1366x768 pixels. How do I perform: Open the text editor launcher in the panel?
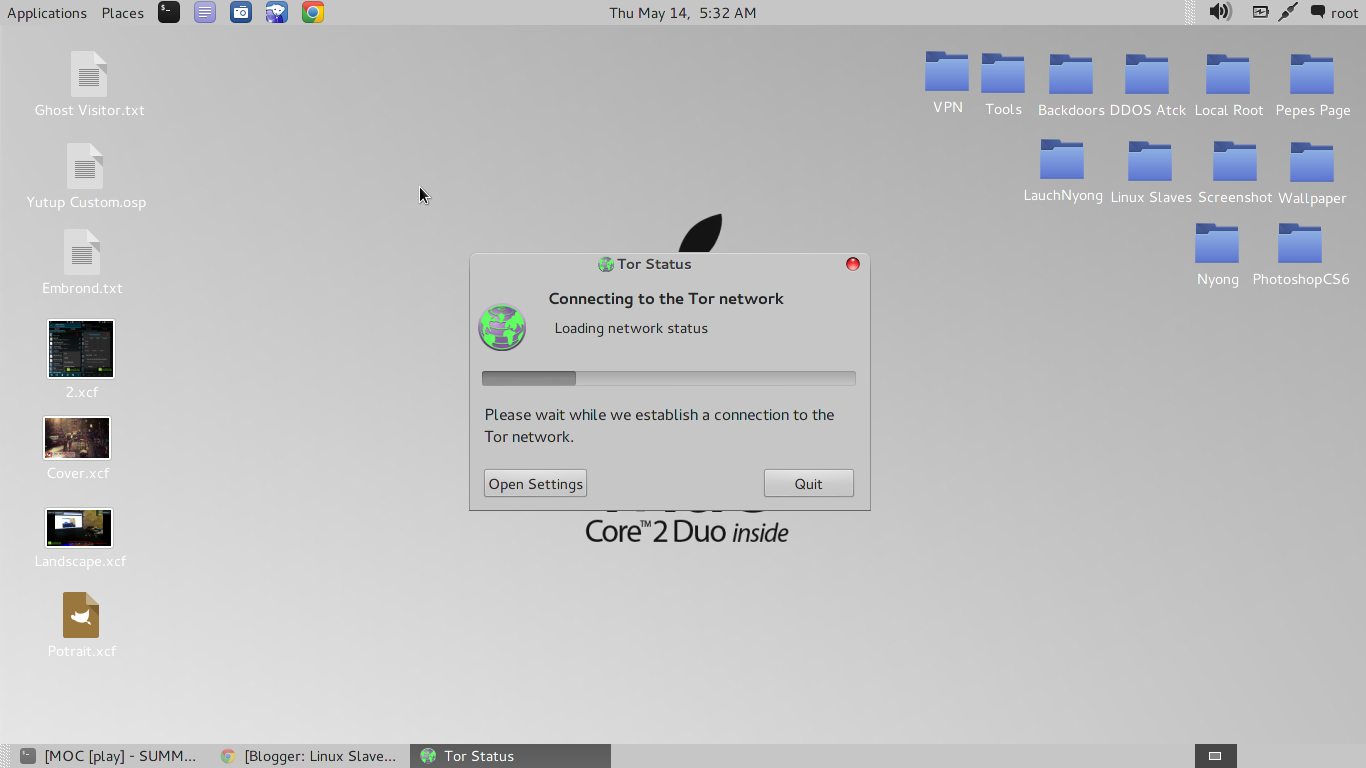(204, 12)
